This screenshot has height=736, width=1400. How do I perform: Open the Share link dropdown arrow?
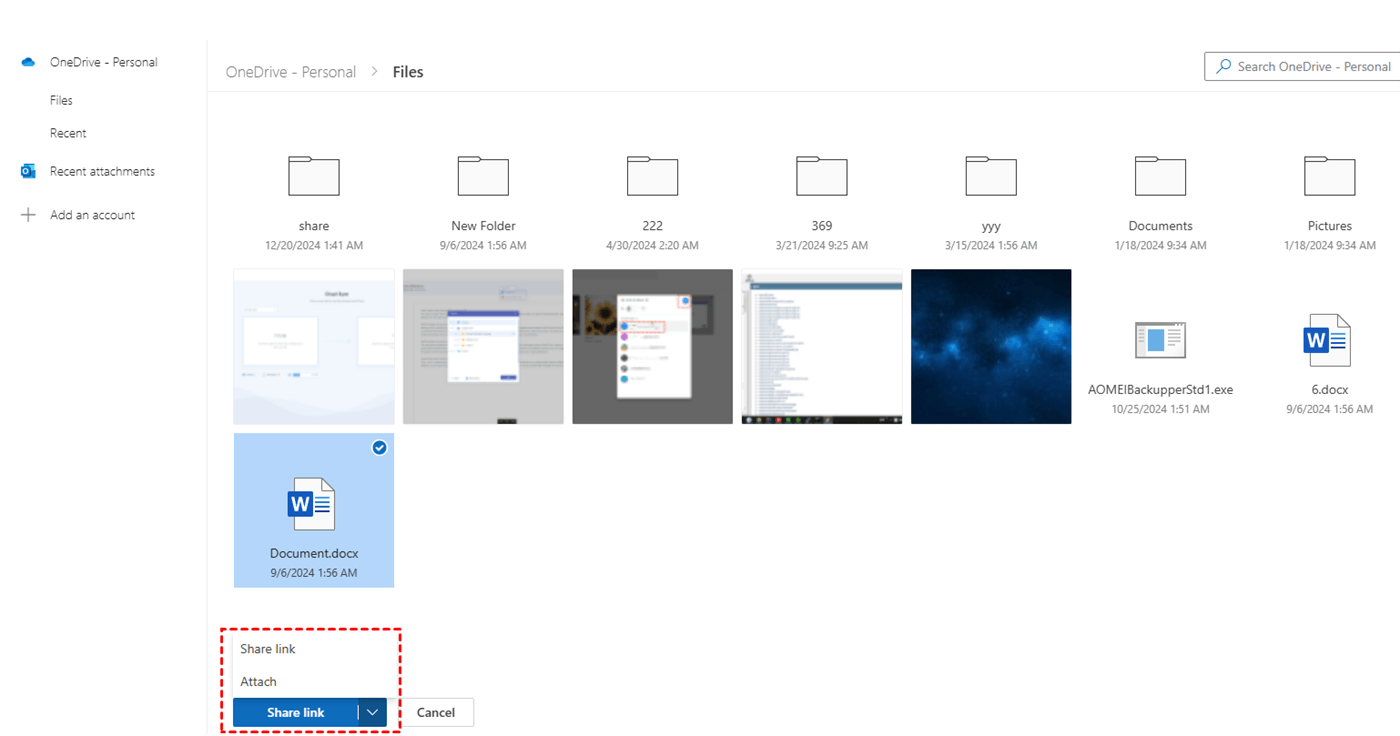click(x=372, y=712)
